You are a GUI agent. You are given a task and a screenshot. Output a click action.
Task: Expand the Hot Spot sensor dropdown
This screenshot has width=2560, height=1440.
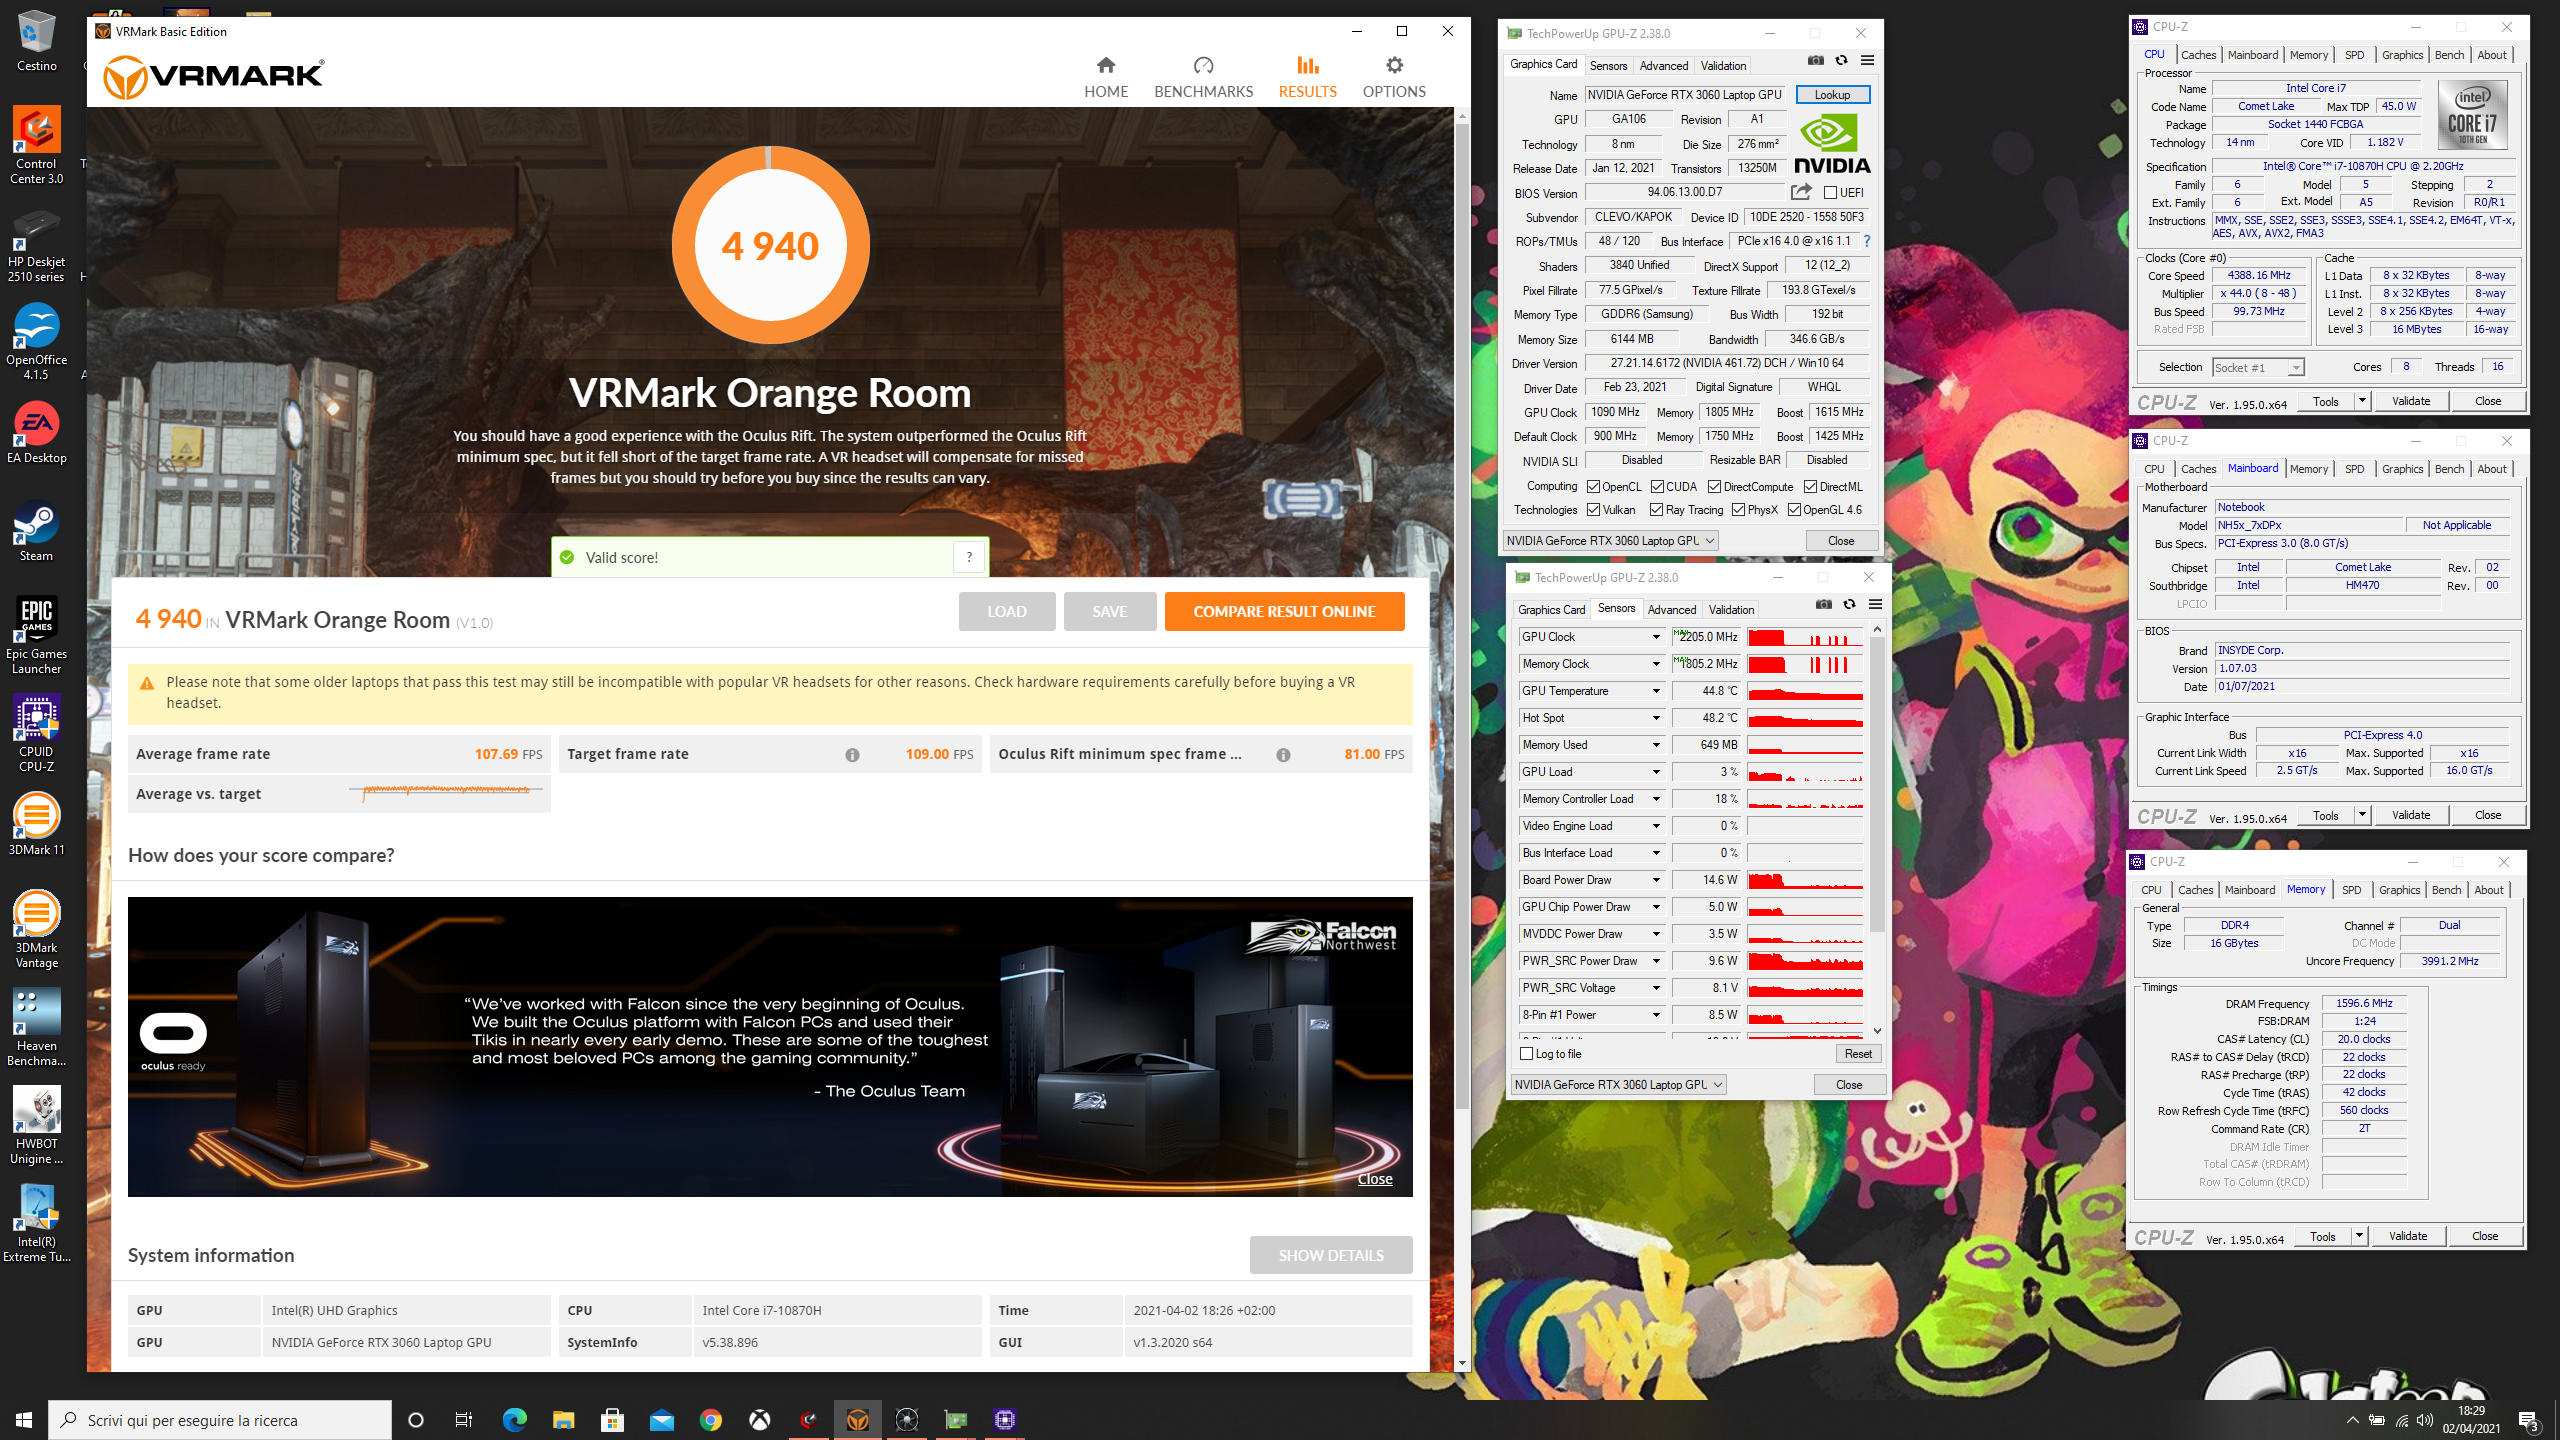1656,718
